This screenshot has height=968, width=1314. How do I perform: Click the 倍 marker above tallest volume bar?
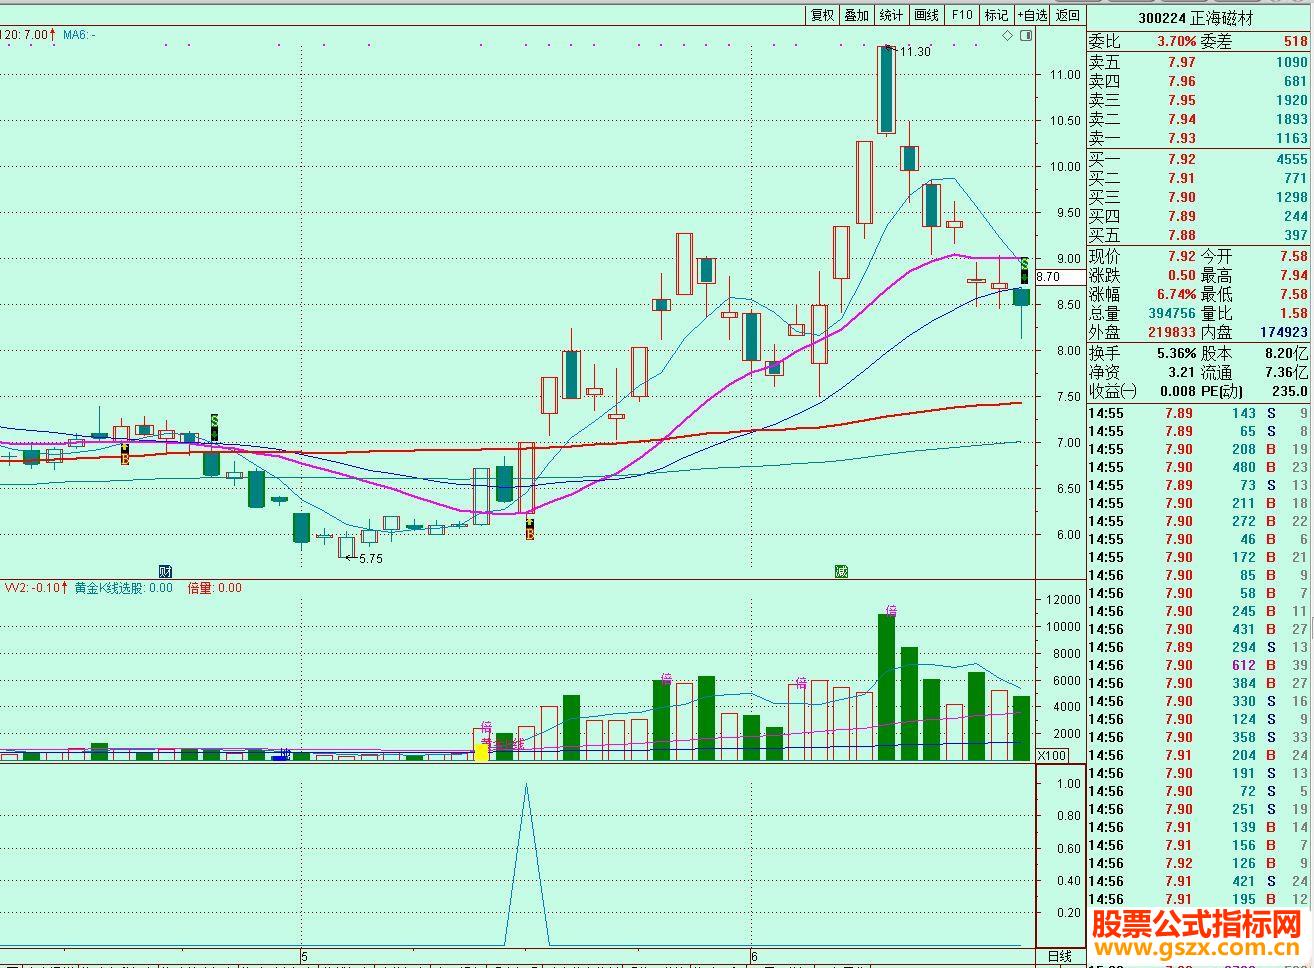890,609
